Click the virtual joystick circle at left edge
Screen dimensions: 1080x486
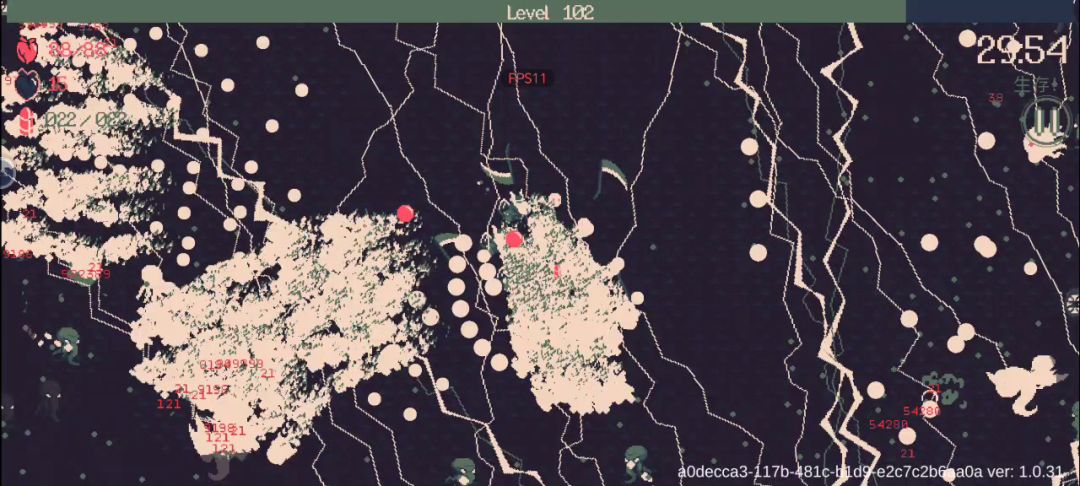[6, 172]
